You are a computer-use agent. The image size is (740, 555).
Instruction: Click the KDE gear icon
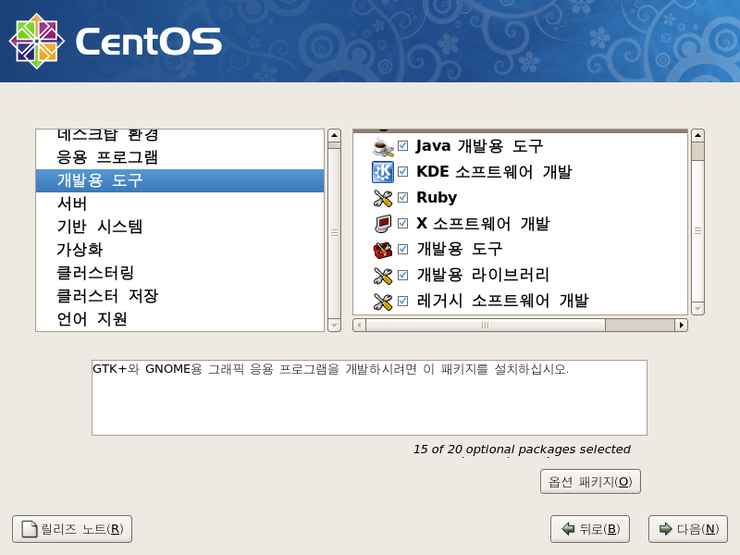click(x=383, y=172)
